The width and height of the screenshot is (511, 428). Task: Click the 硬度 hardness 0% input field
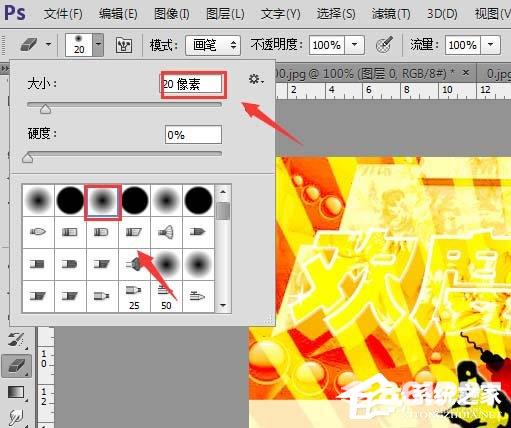point(193,135)
